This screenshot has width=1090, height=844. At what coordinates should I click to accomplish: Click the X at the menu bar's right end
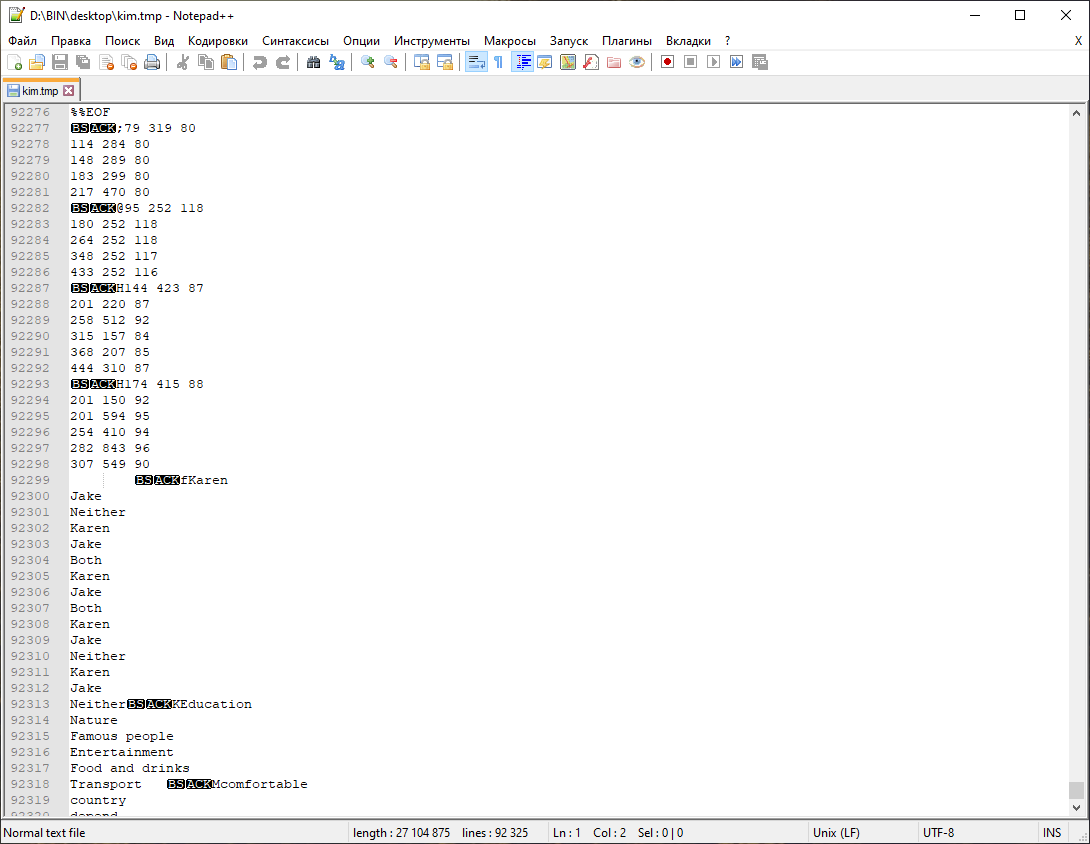click(x=1079, y=41)
